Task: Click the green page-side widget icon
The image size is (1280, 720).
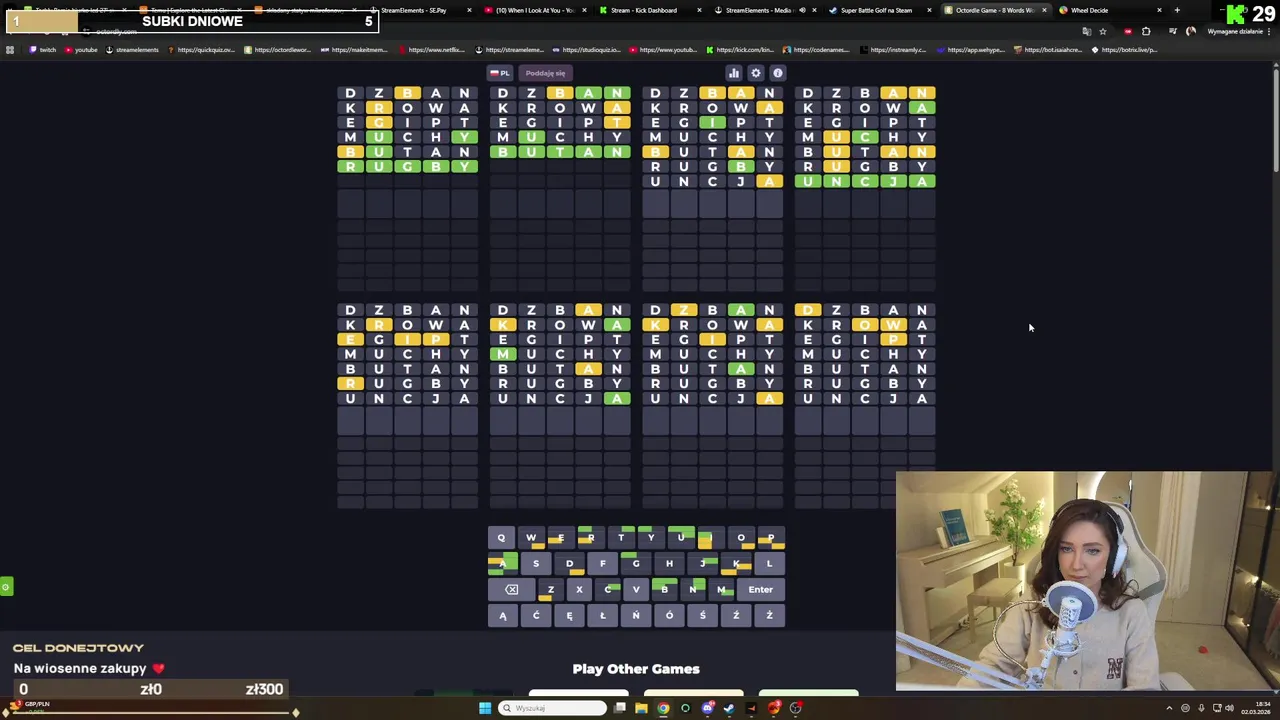Action: tap(5, 587)
